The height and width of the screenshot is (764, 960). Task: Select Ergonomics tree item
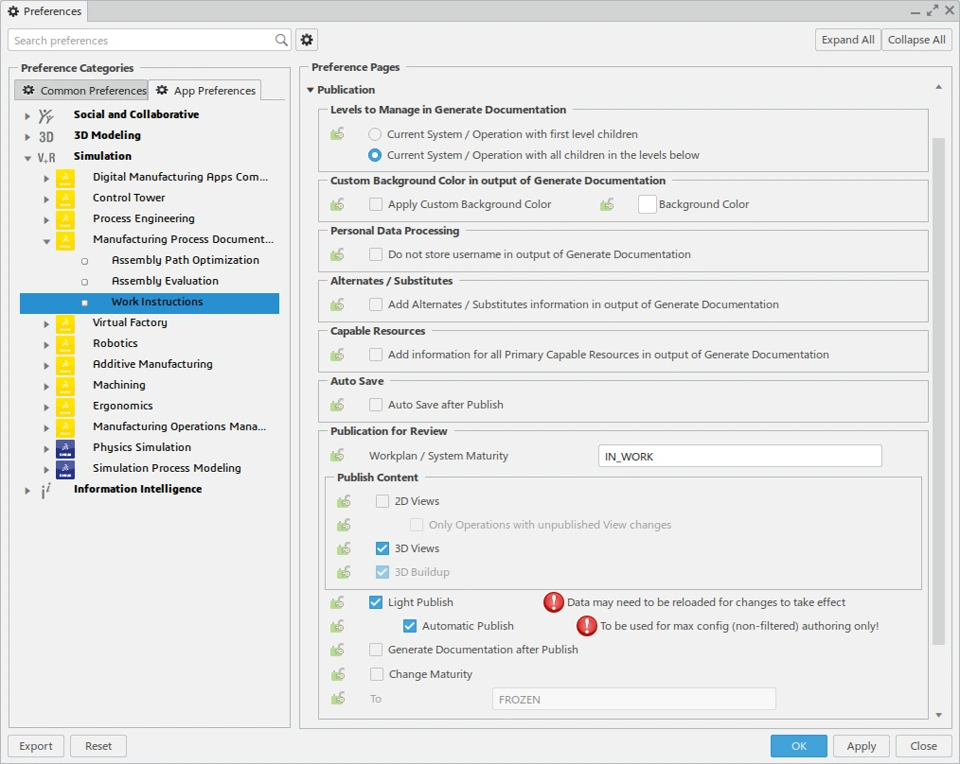click(123, 406)
